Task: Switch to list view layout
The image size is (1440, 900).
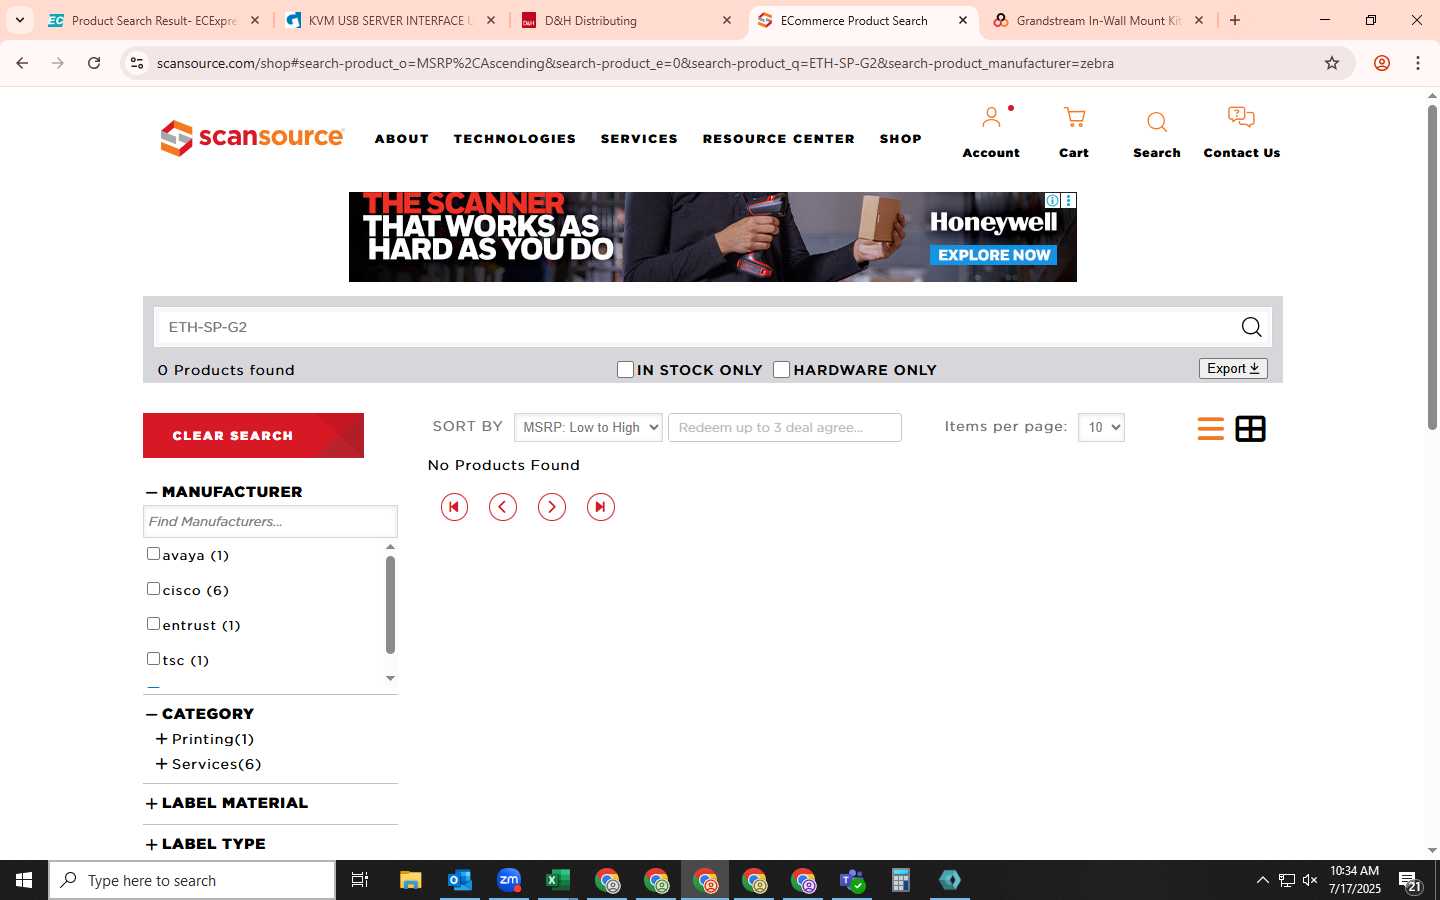Action: 1210,429
